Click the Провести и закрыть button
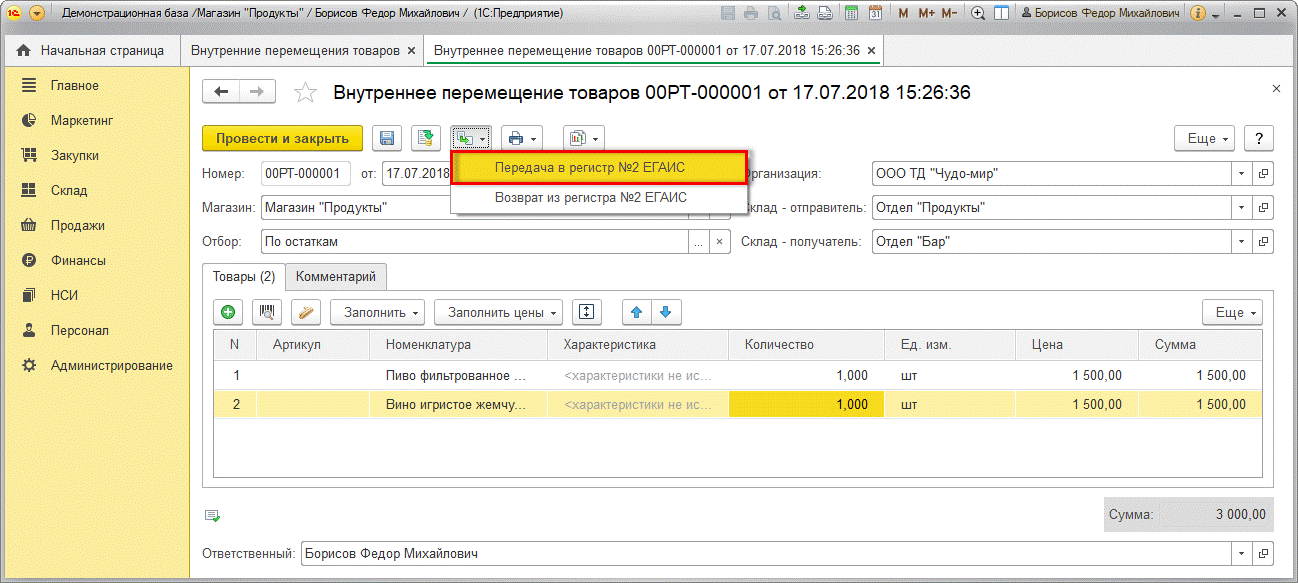Image resolution: width=1298 pixels, height=583 pixels. pyautogui.click(x=282, y=138)
